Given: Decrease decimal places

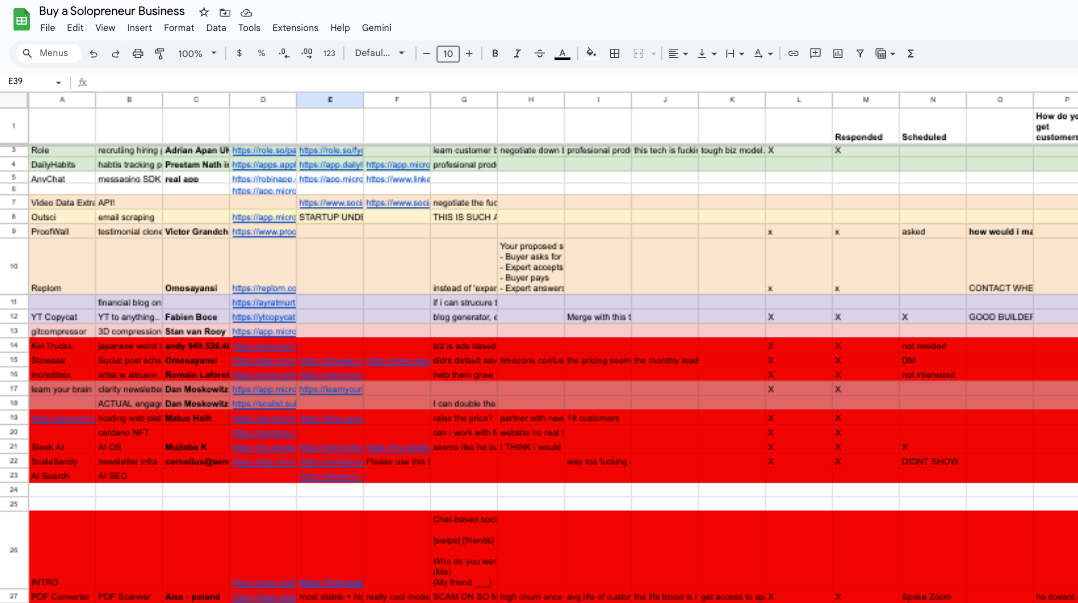Looking at the screenshot, I should (284, 54).
